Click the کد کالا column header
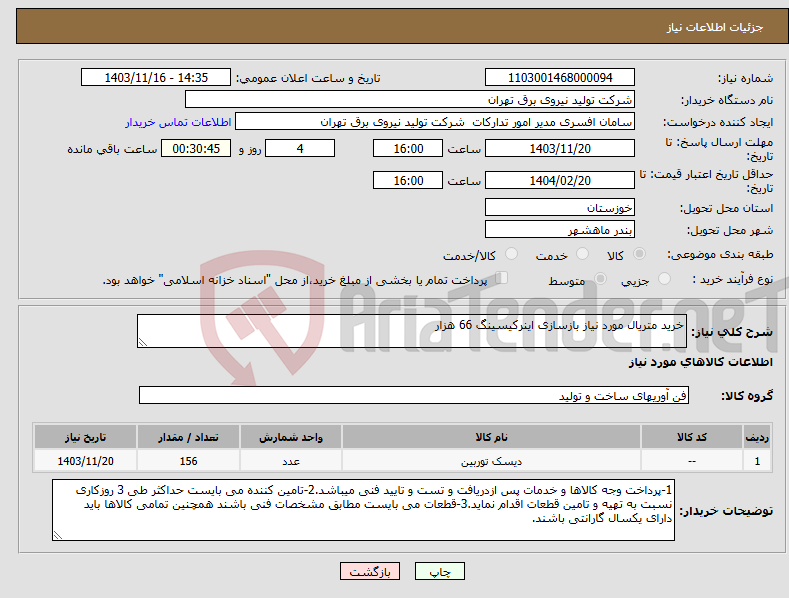This screenshot has height=598, width=789. pos(692,437)
